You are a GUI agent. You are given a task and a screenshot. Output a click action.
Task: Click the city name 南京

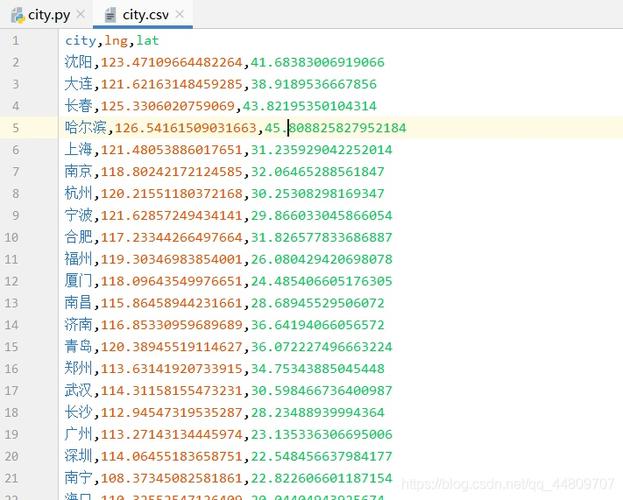tap(79, 171)
